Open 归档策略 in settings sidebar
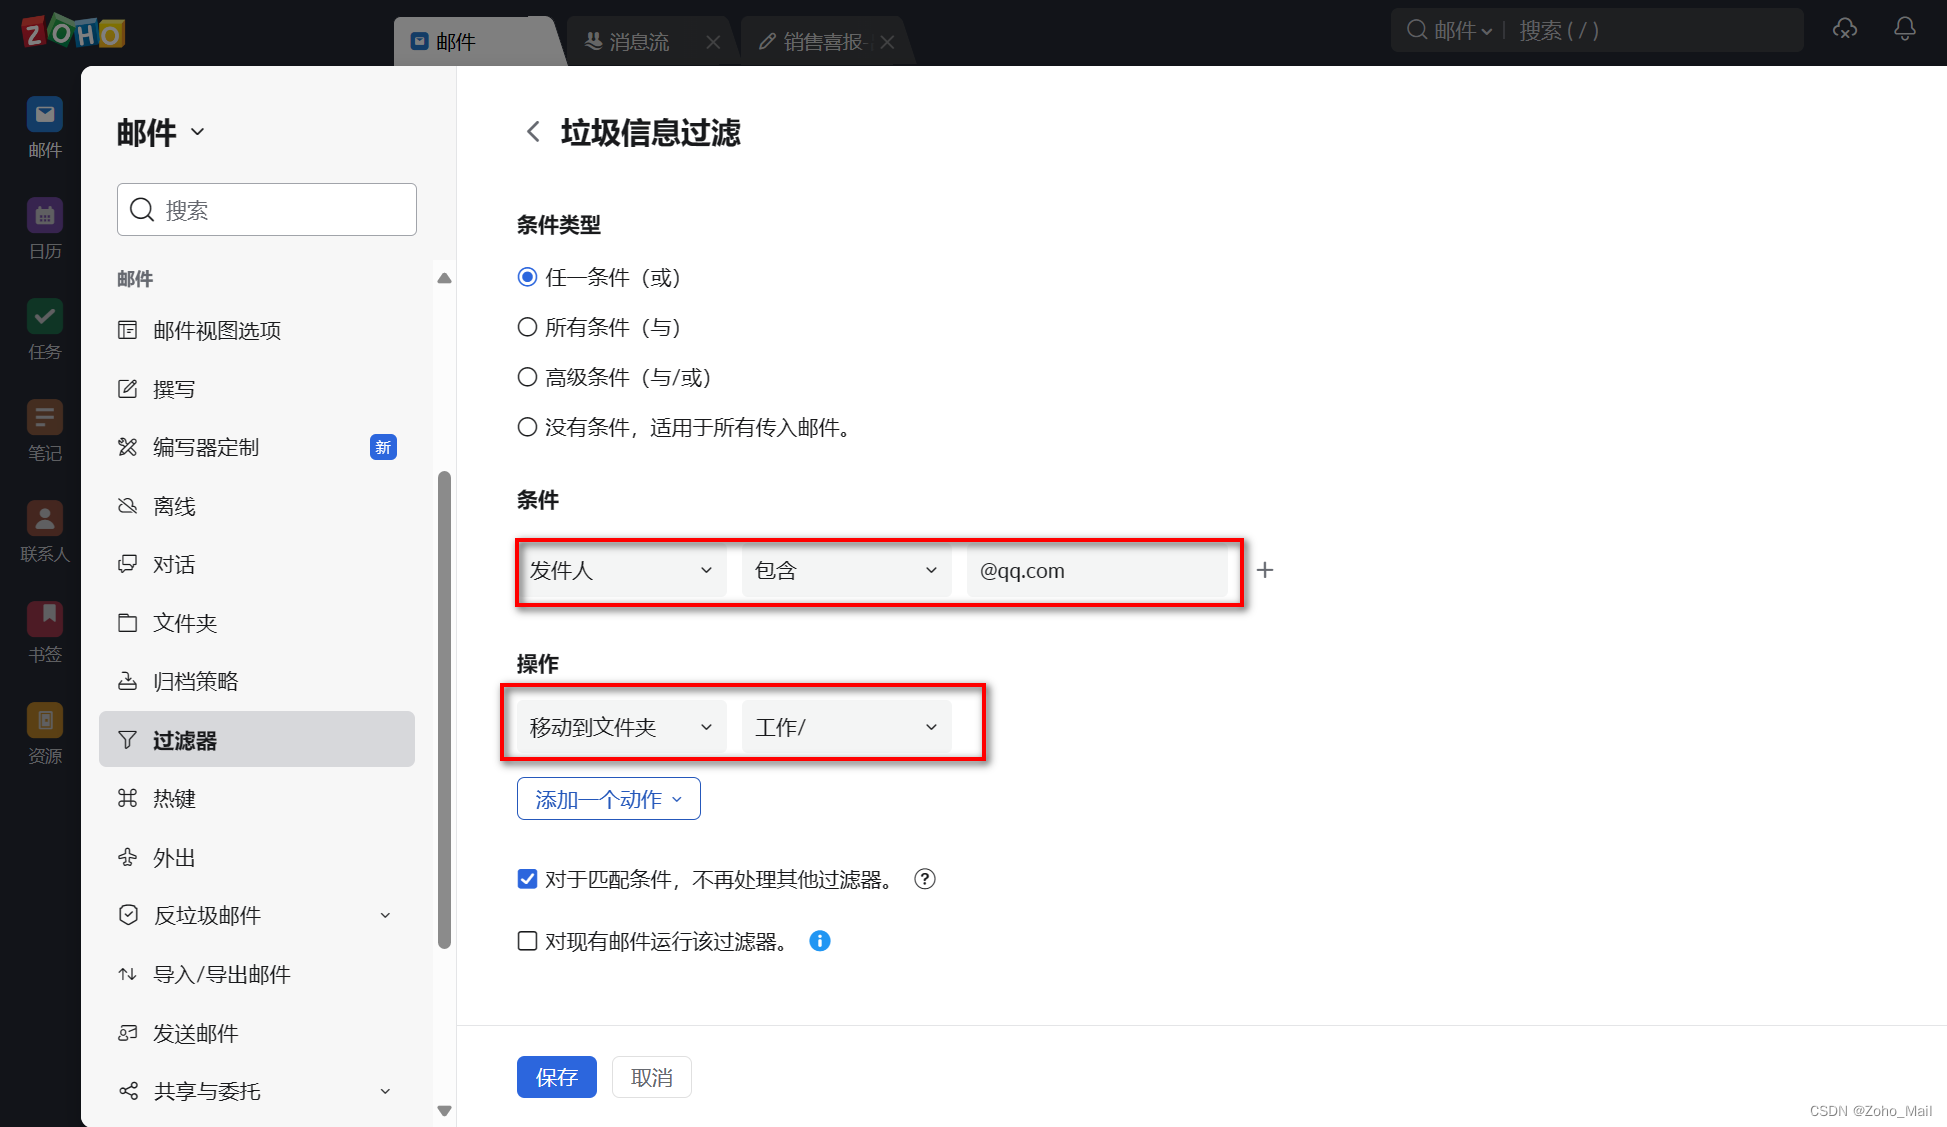 click(x=196, y=681)
